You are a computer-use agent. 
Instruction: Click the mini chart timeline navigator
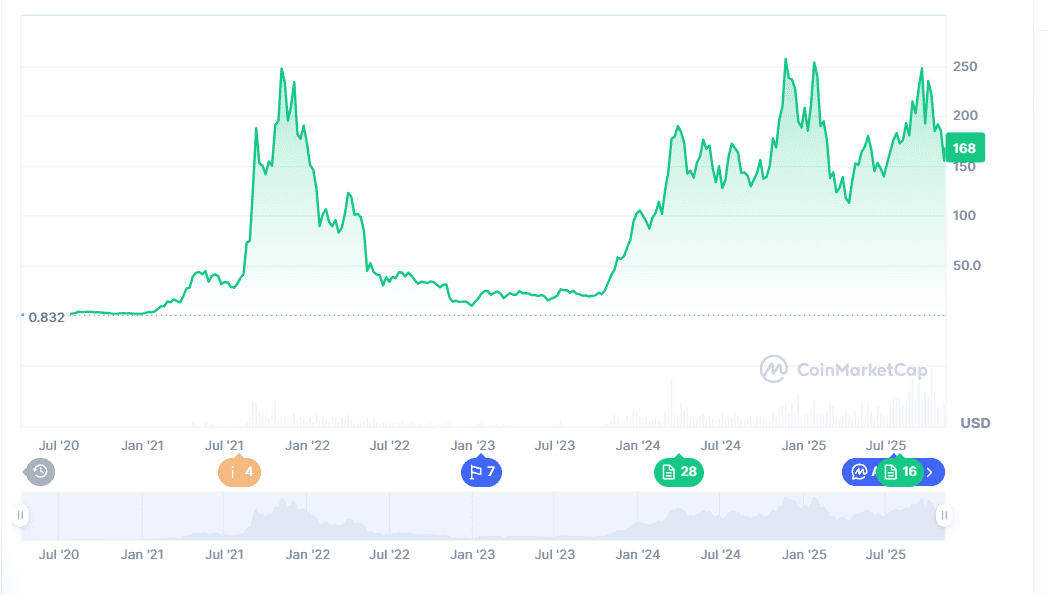(480, 515)
